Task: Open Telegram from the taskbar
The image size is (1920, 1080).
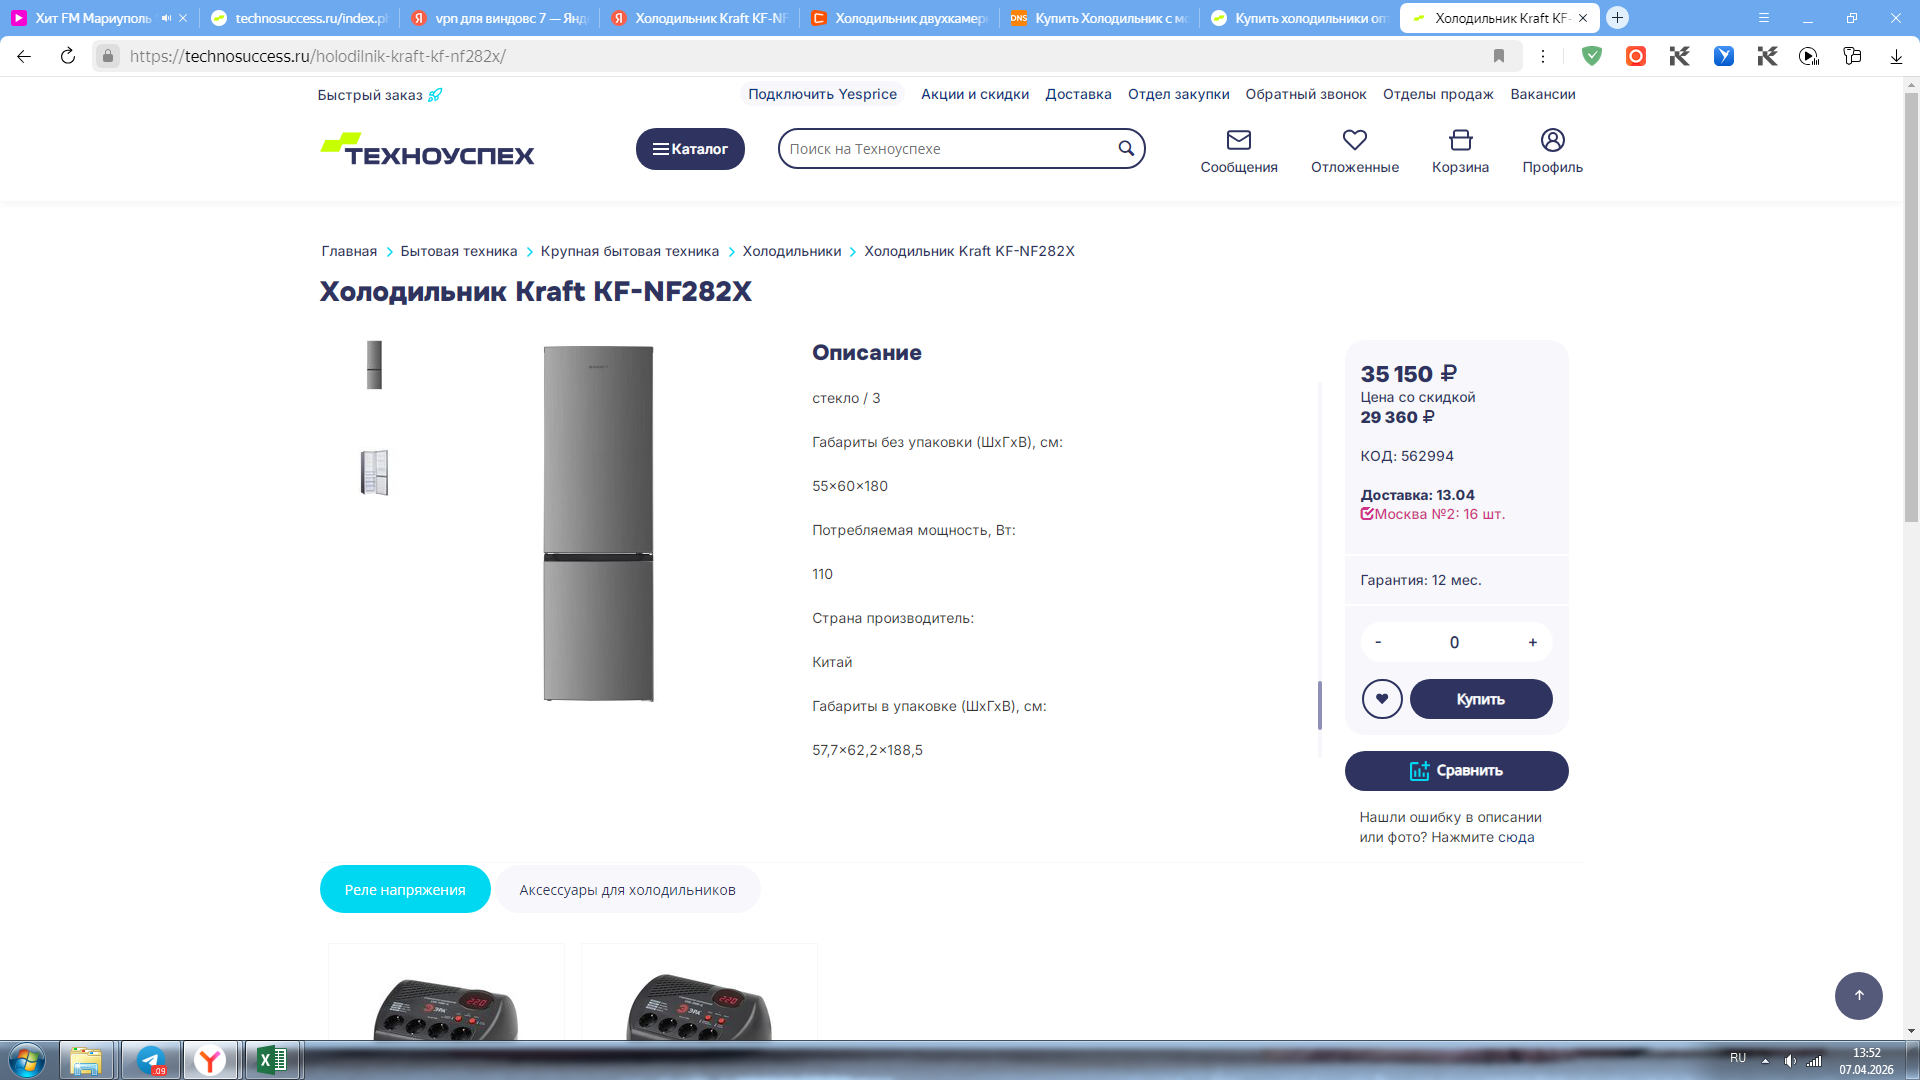Action: coord(151,1060)
